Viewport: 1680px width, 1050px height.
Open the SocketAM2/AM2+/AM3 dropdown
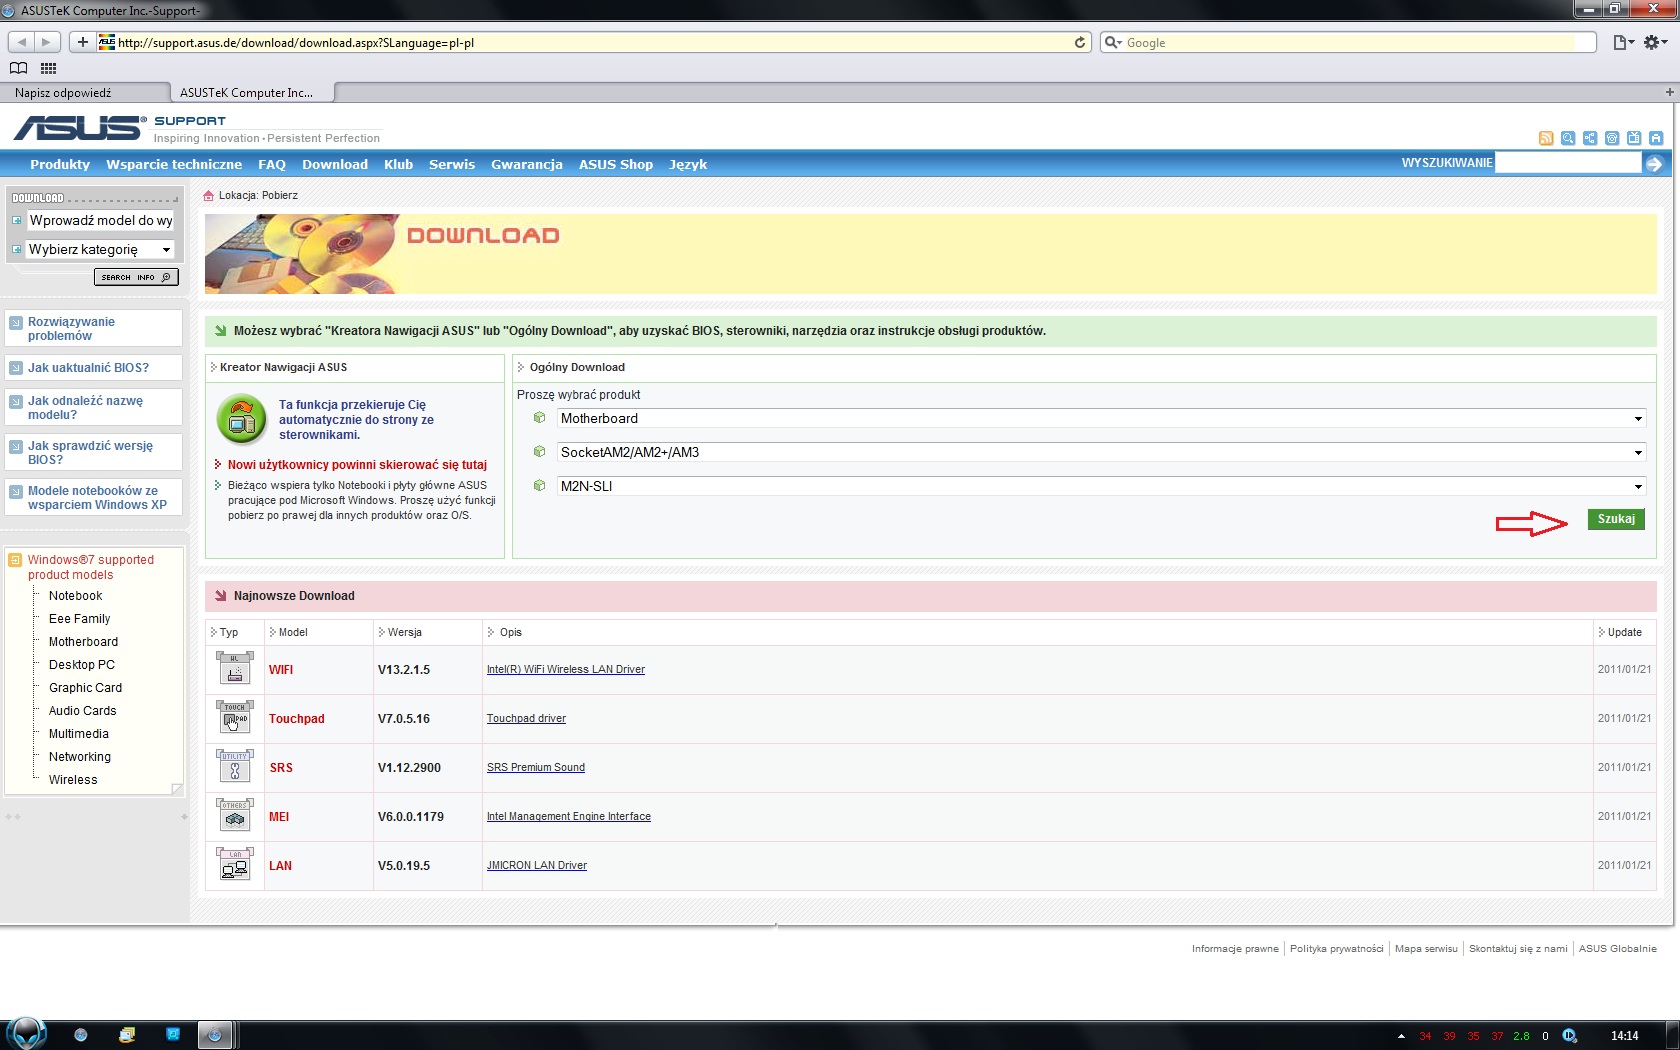click(x=1101, y=453)
